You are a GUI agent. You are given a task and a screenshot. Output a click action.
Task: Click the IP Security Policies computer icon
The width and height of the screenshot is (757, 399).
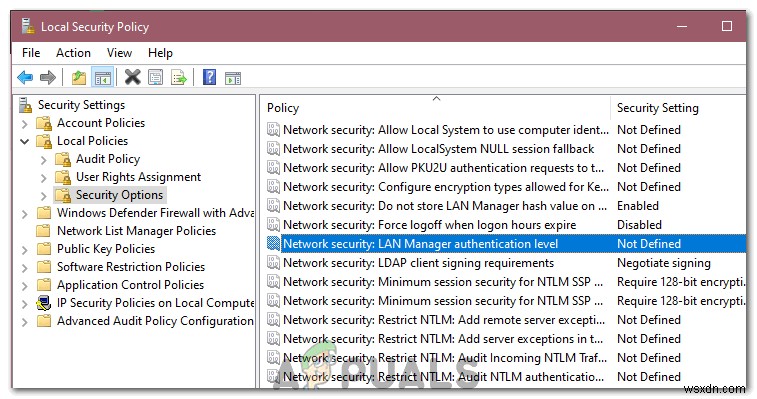[43, 303]
